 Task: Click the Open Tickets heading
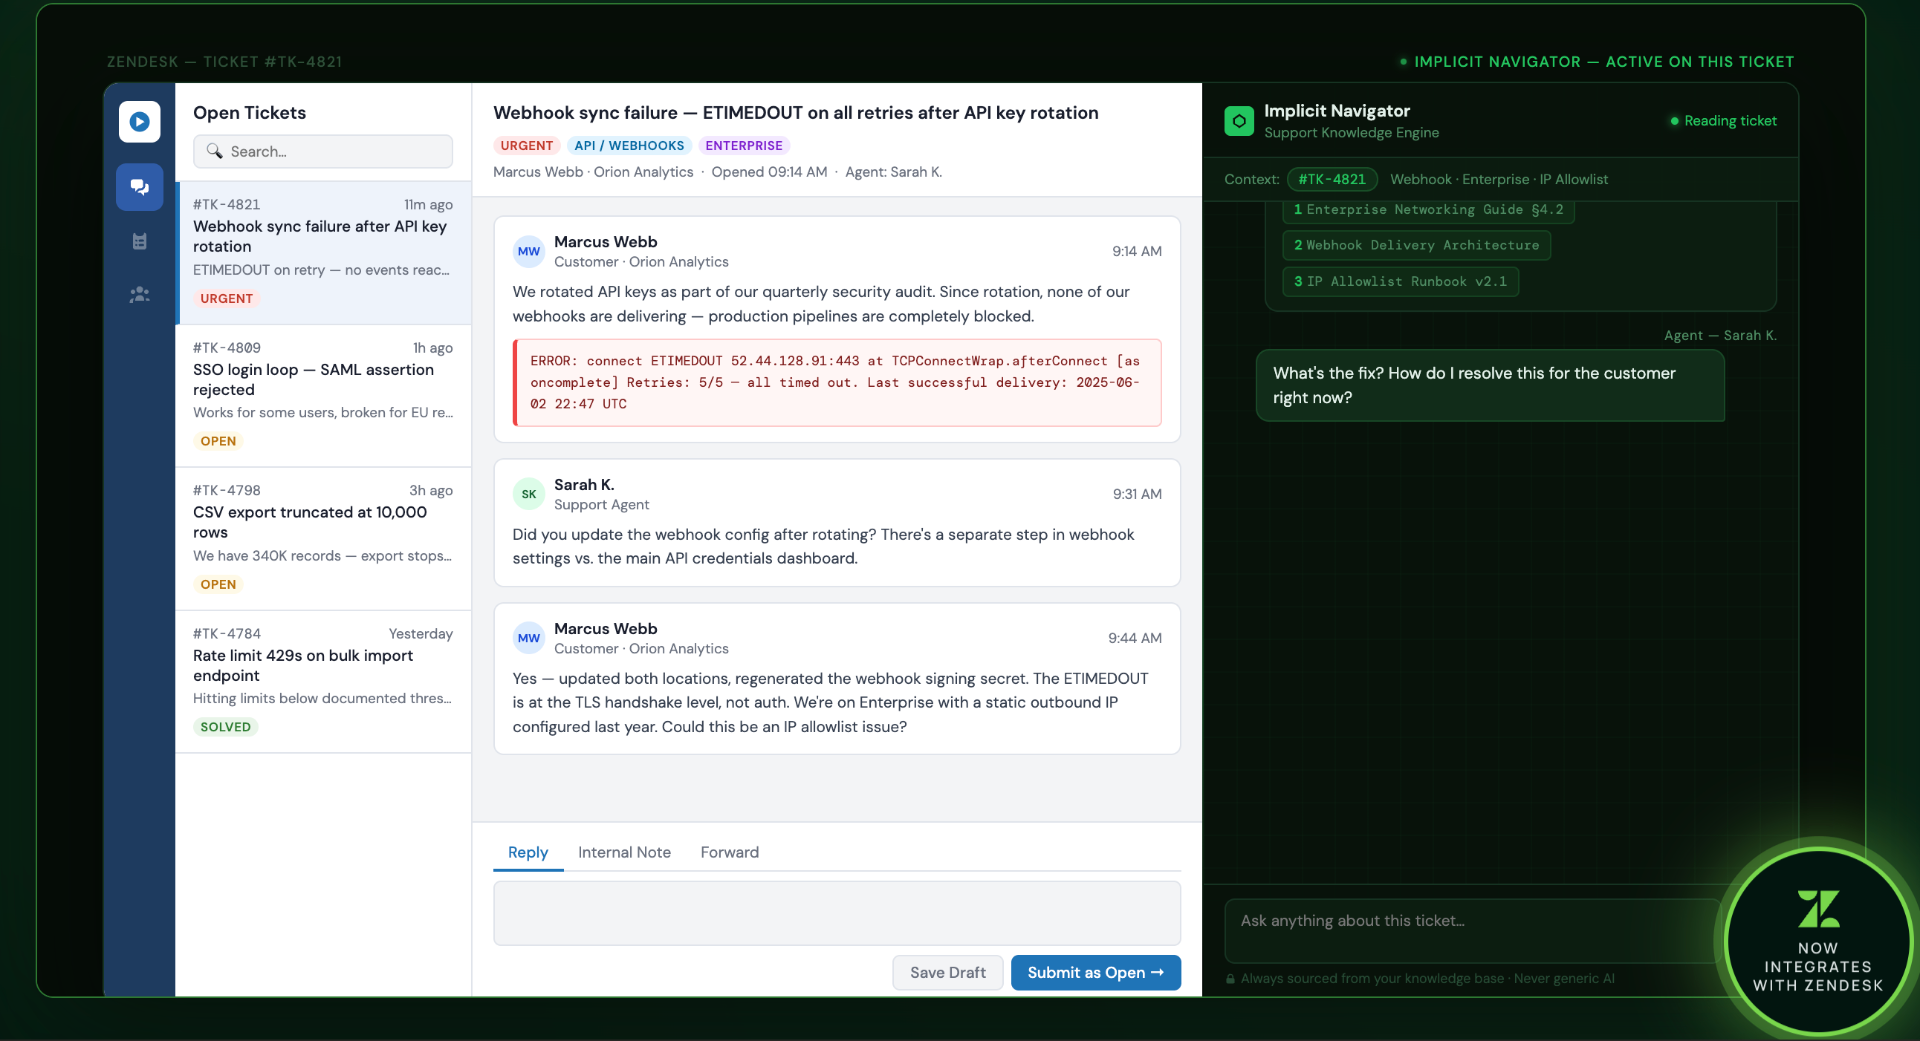[249, 113]
